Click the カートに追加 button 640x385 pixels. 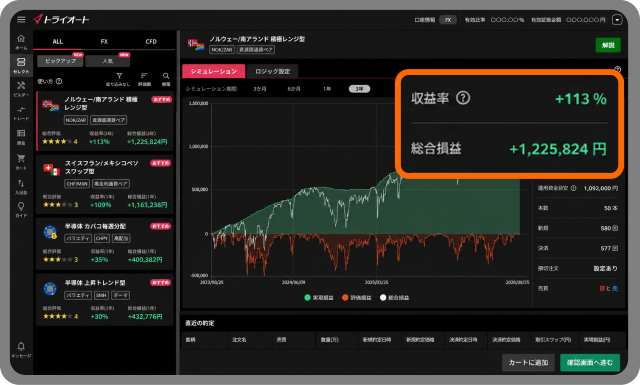(528, 363)
